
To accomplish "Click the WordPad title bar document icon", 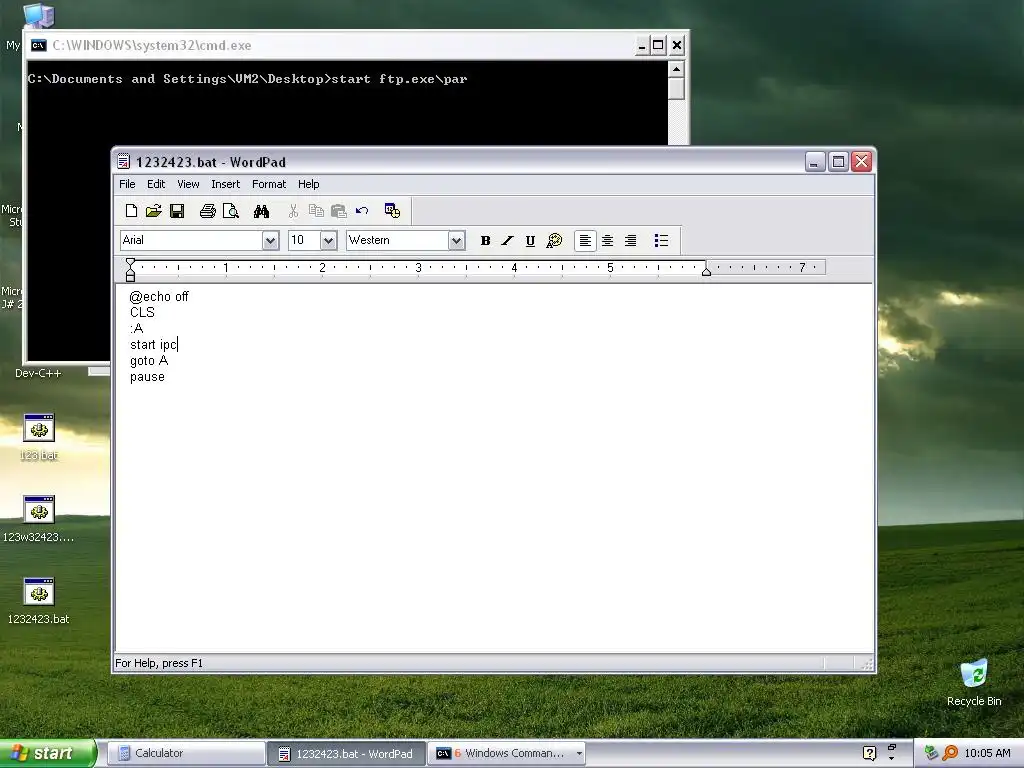I will click(123, 161).
